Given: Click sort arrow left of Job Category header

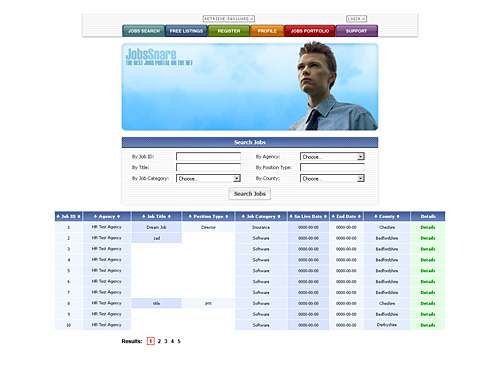Looking at the screenshot, I should [x=243, y=216].
